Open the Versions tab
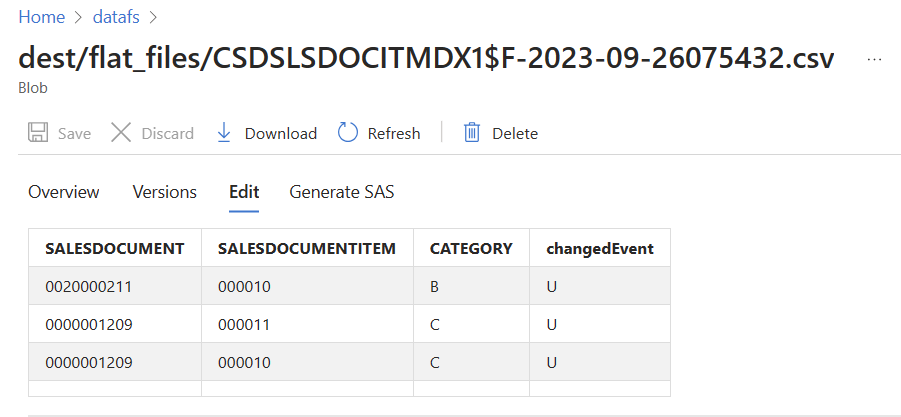 pyautogui.click(x=165, y=192)
